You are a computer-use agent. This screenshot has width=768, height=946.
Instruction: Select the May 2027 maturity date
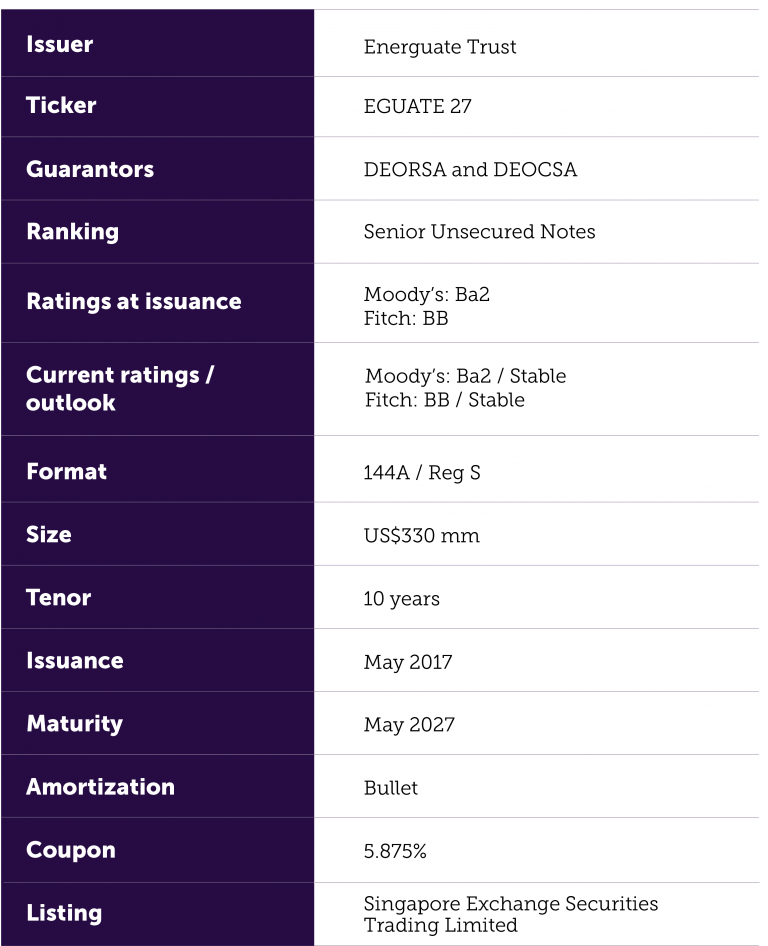coord(409,725)
